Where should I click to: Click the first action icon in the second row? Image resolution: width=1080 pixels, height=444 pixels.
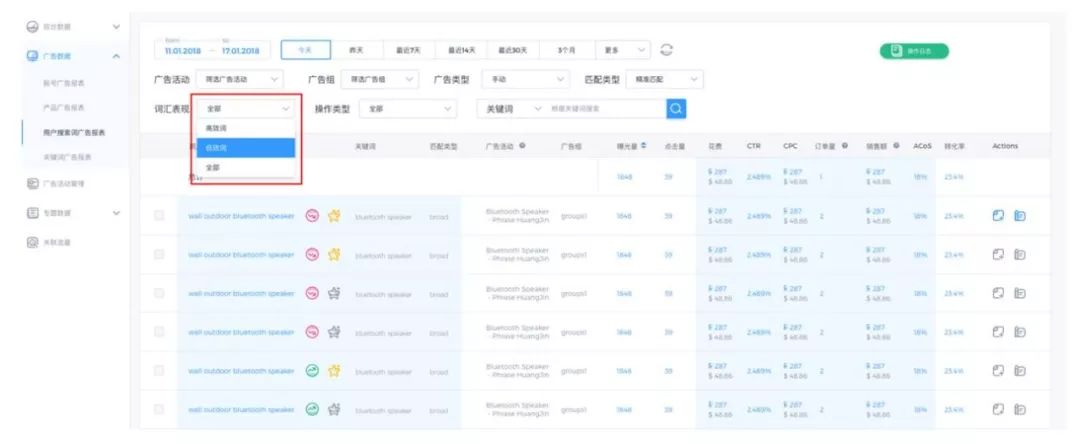pos(998,255)
